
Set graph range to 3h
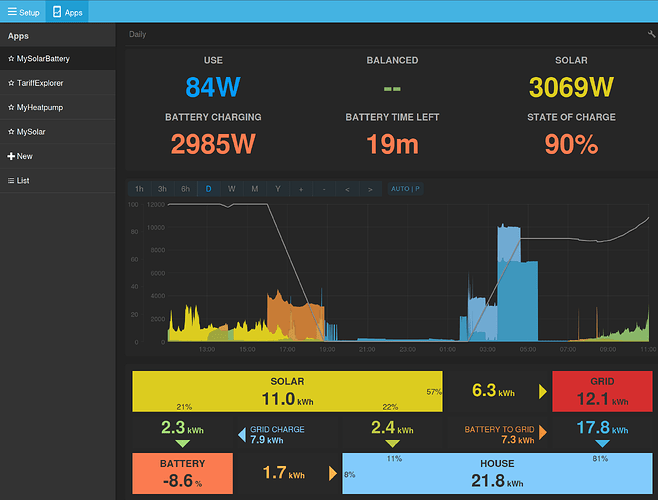(x=162, y=189)
